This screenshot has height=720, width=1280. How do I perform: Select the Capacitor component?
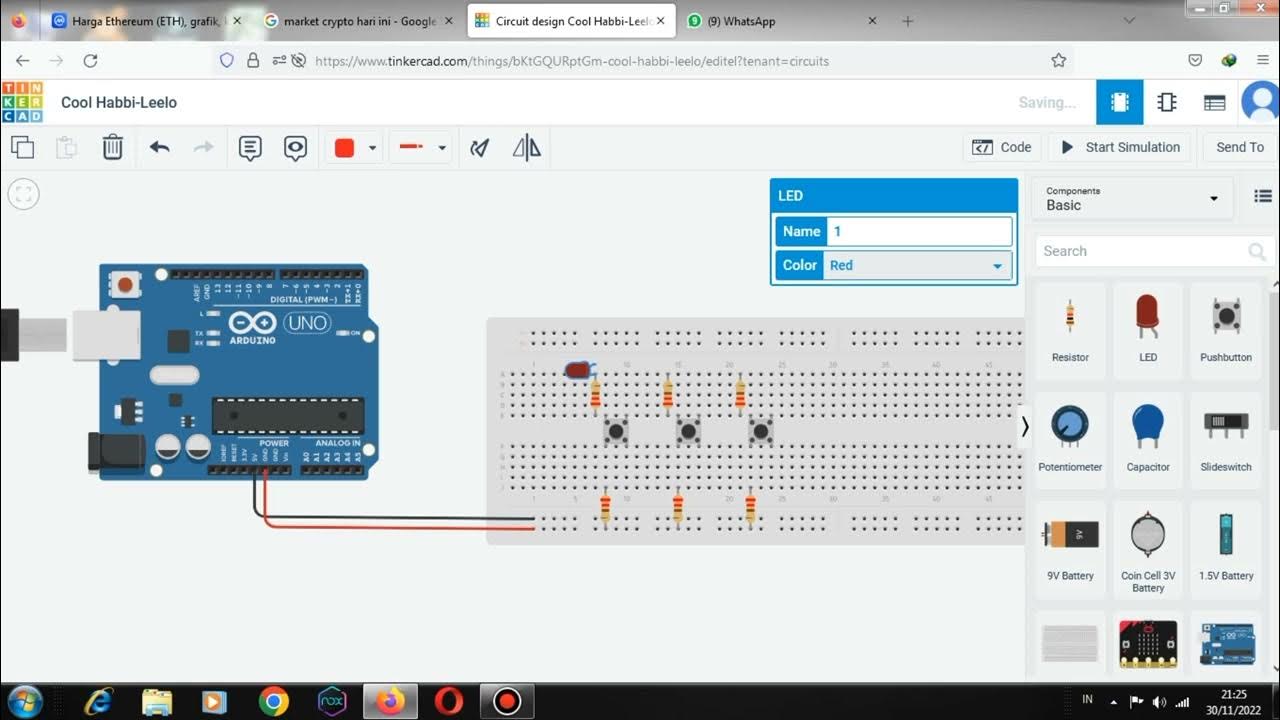[x=1148, y=439]
